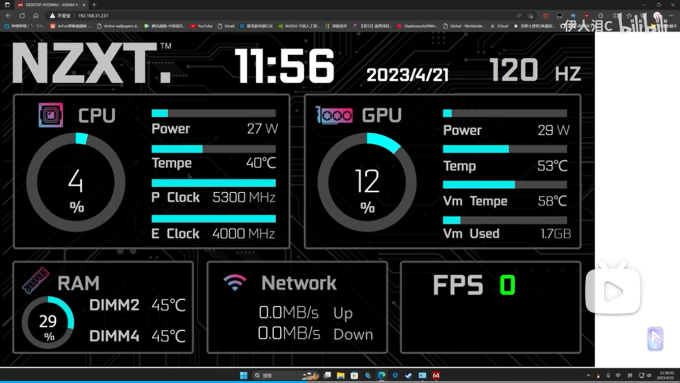
Task: Click the AIDA64 icon in the taskbar
Action: 436,375
